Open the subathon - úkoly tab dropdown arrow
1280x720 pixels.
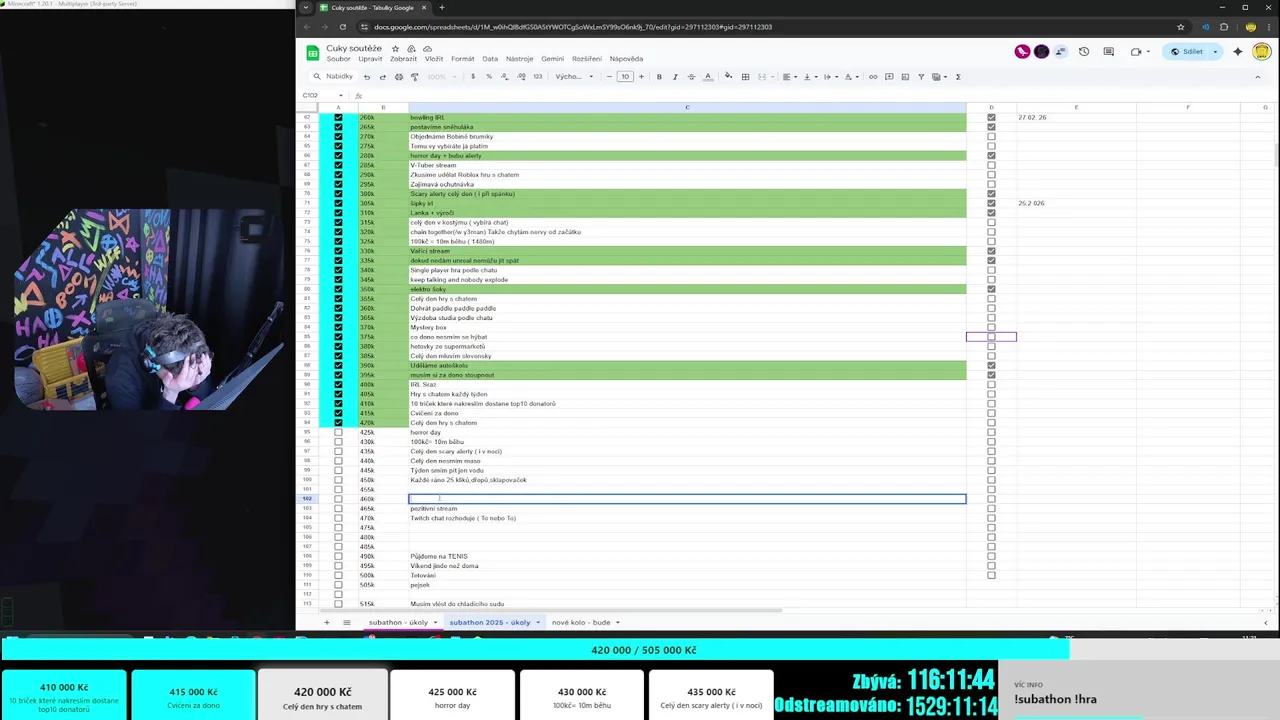click(x=435, y=622)
